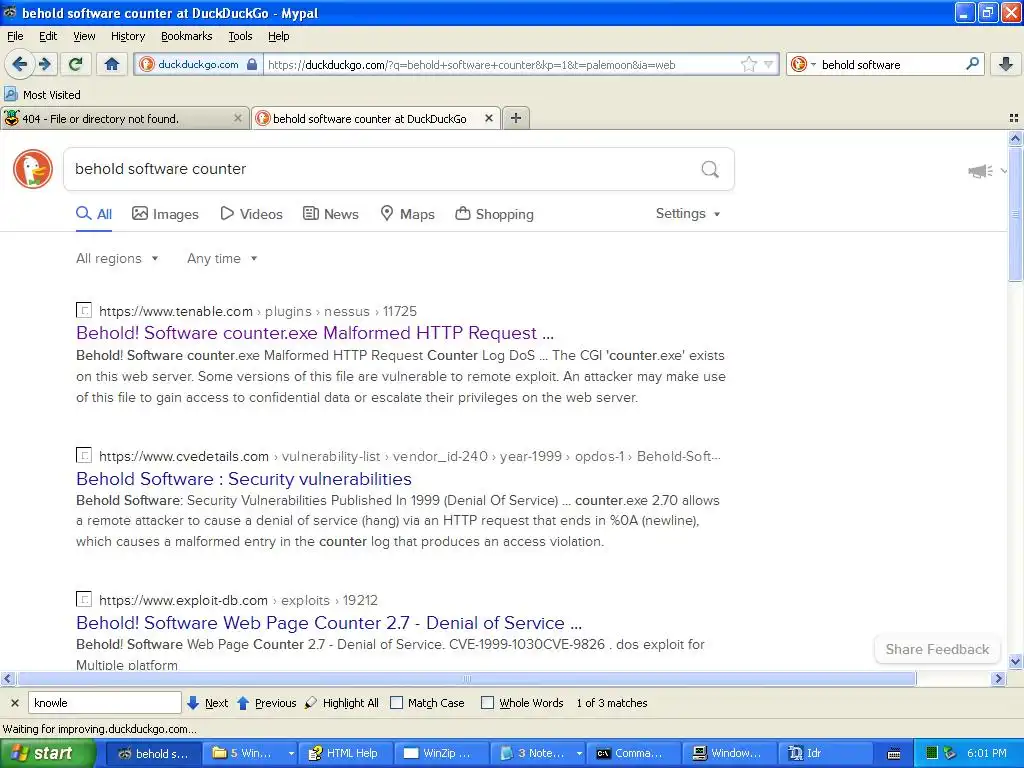Click the favicon beside the cvedetails.com result

(x=84, y=455)
